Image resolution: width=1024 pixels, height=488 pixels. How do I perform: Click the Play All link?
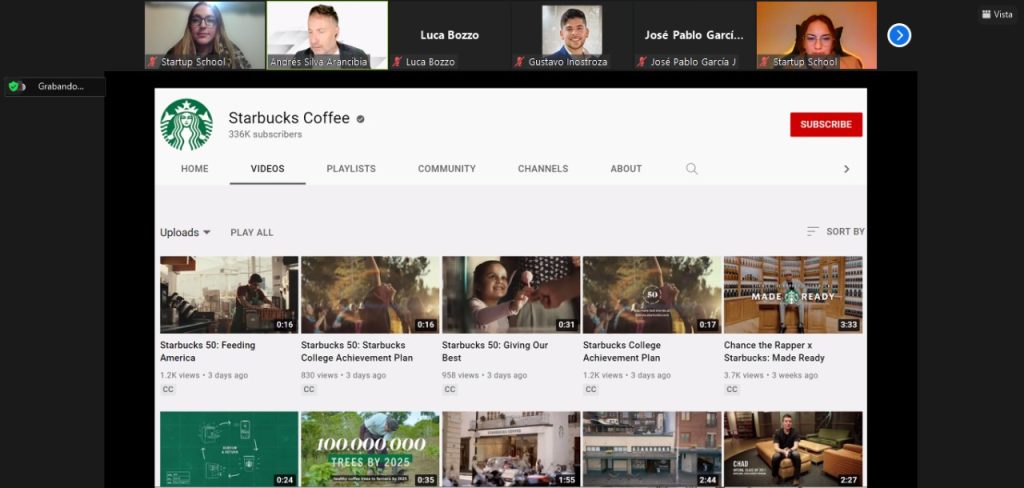point(251,232)
